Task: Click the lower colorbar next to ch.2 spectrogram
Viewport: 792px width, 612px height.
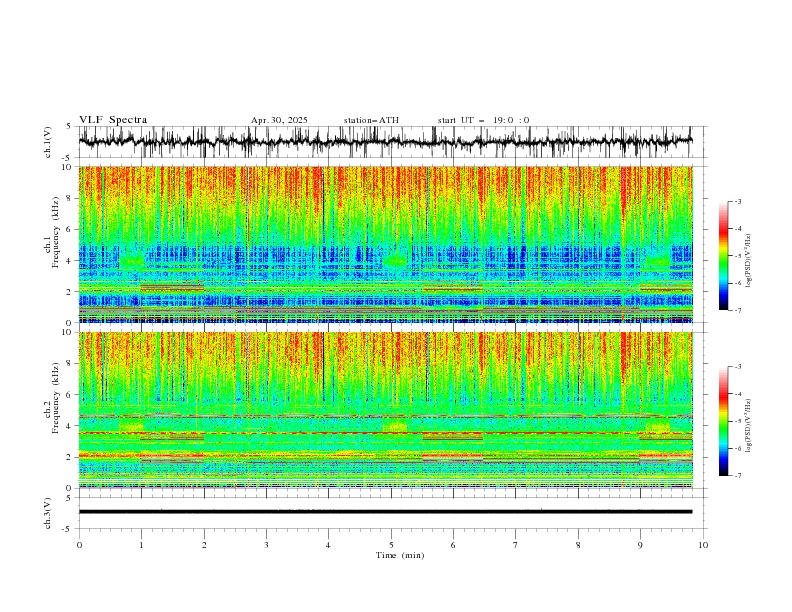Action: pos(723,421)
